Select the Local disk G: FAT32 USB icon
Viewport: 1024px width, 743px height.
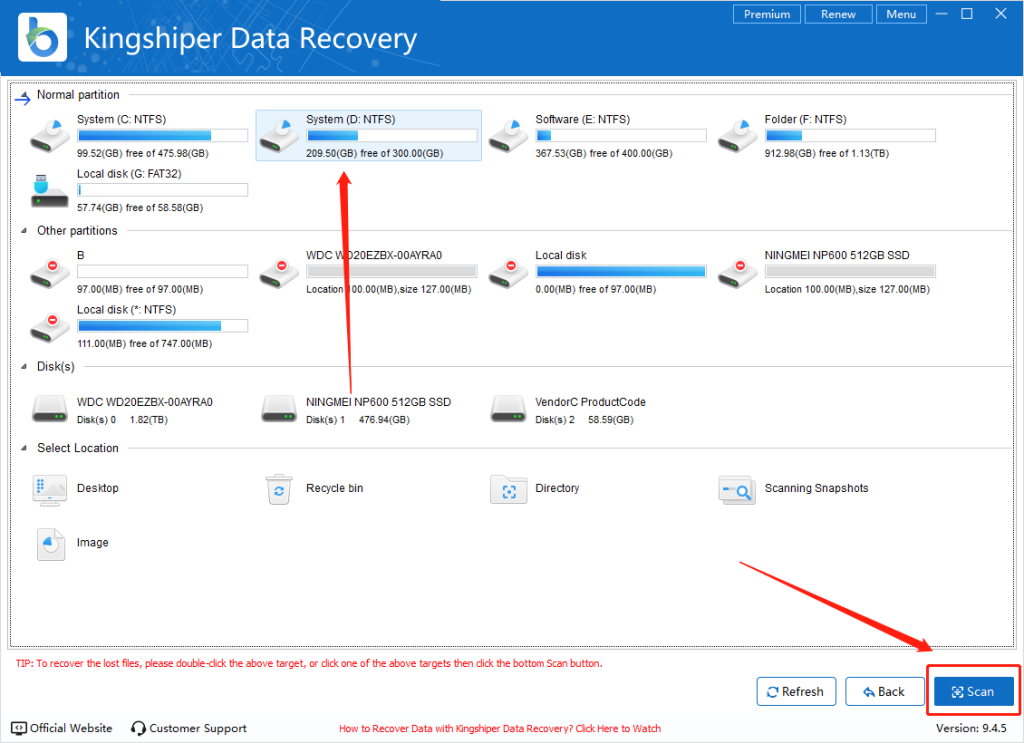pyautogui.click(x=50, y=191)
